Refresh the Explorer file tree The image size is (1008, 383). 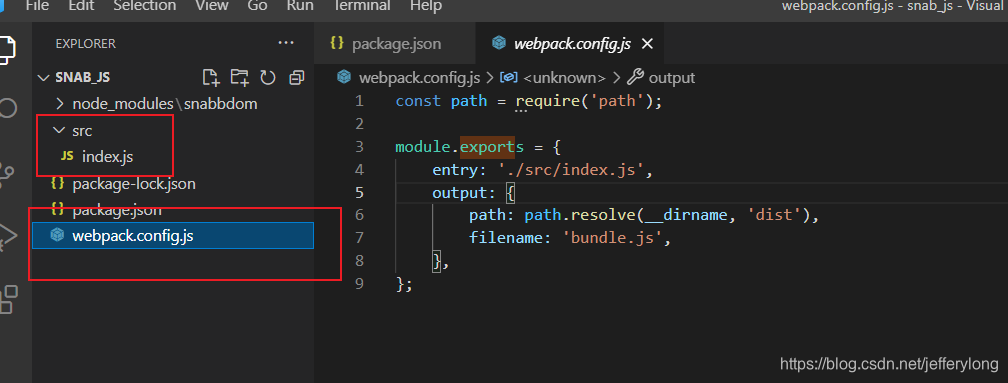(267, 78)
